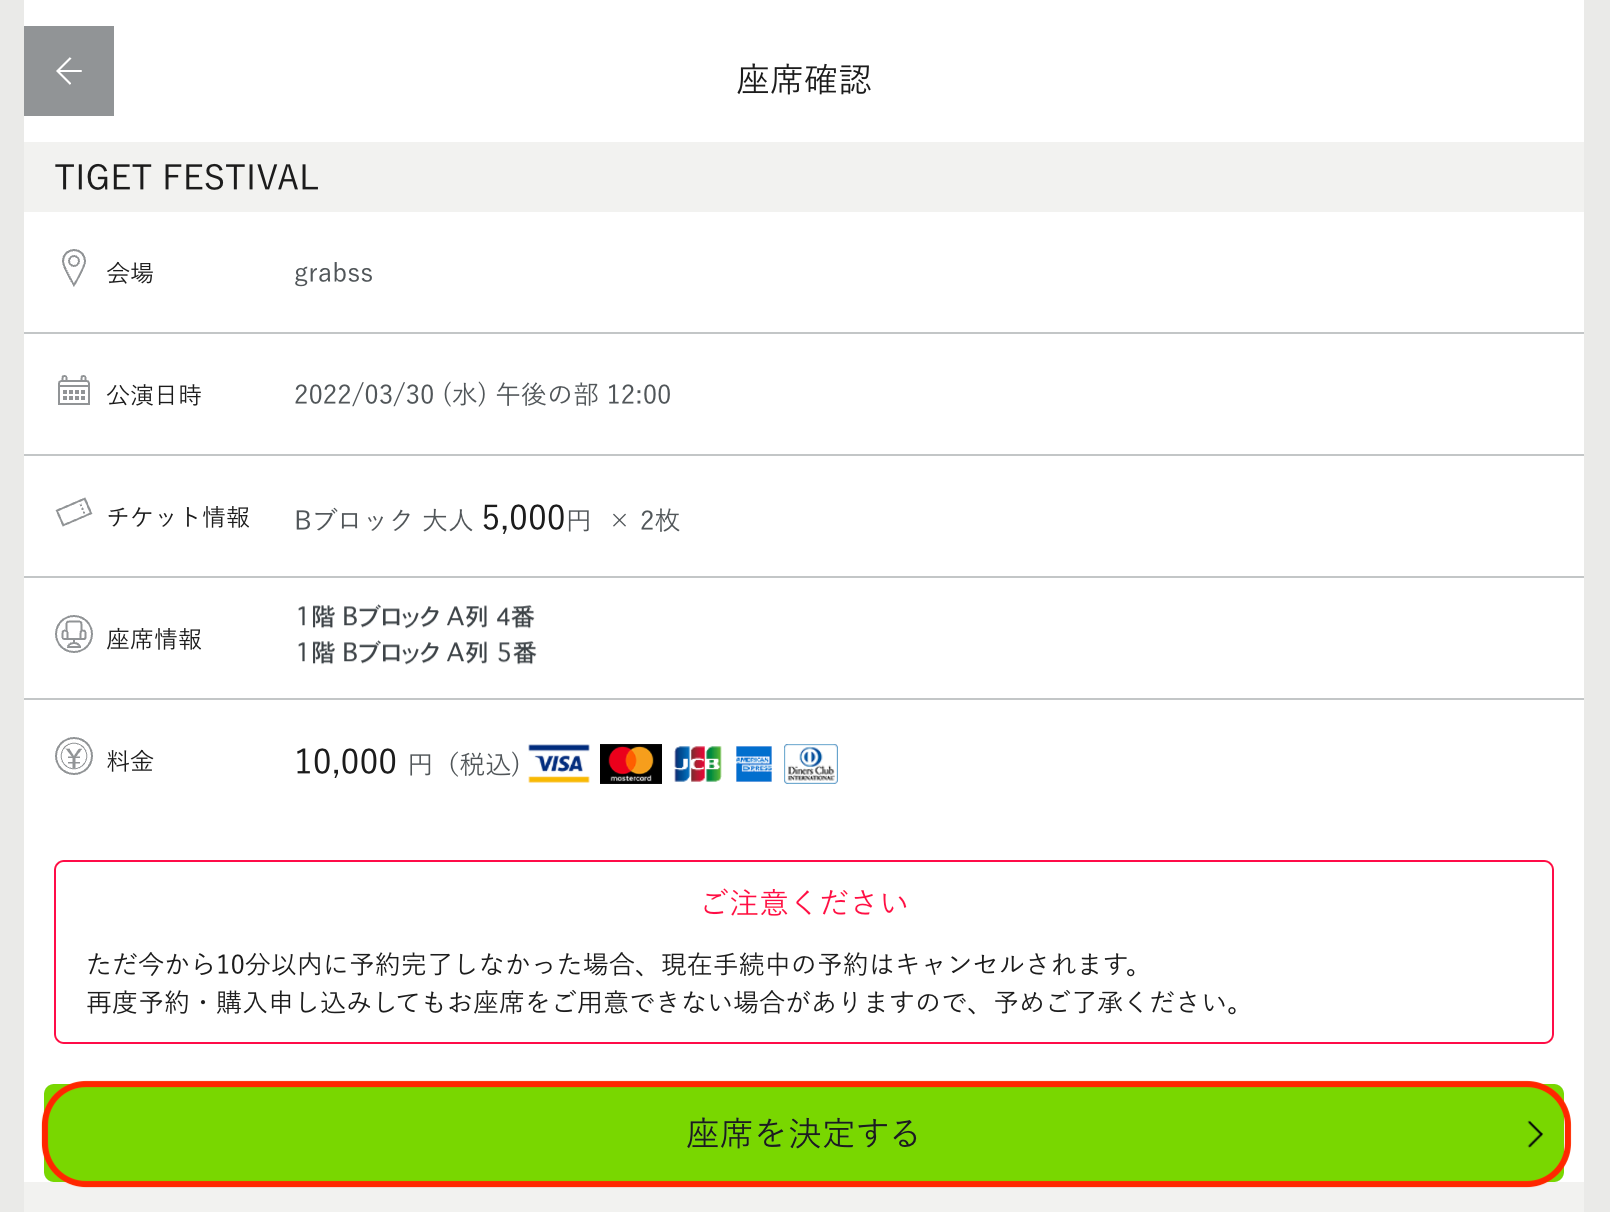Click the seat line ending in 4番
The height and width of the screenshot is (1212, 1610).
click(x=416, y=616)
